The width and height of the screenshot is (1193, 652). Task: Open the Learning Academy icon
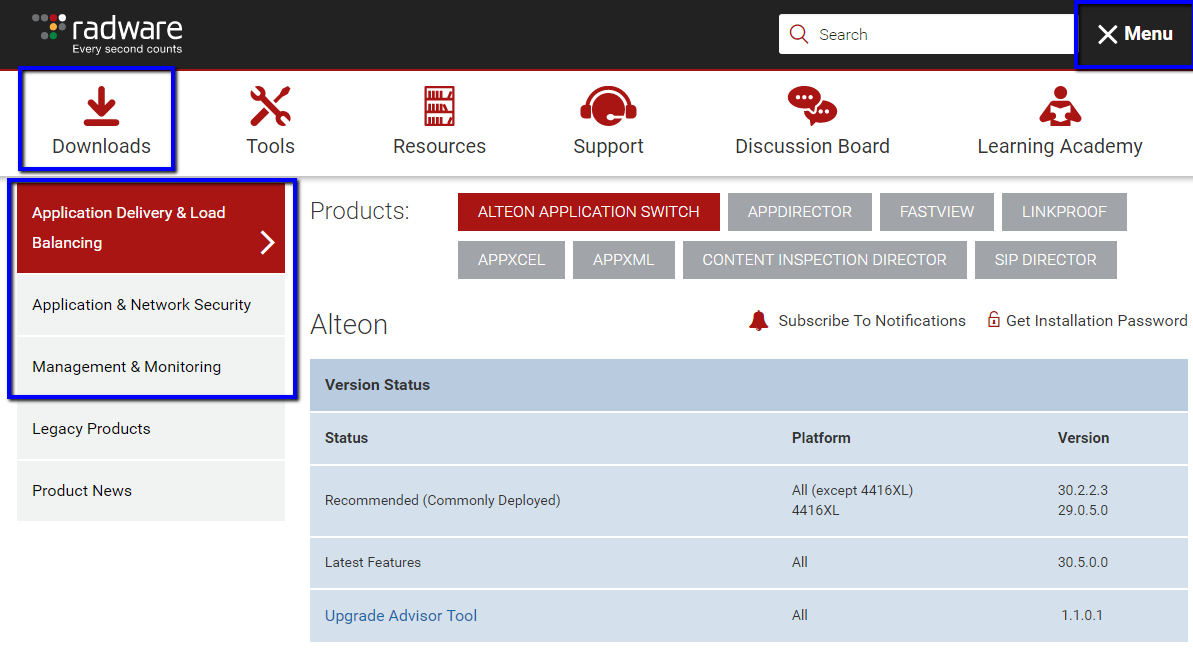(1059, 105)
